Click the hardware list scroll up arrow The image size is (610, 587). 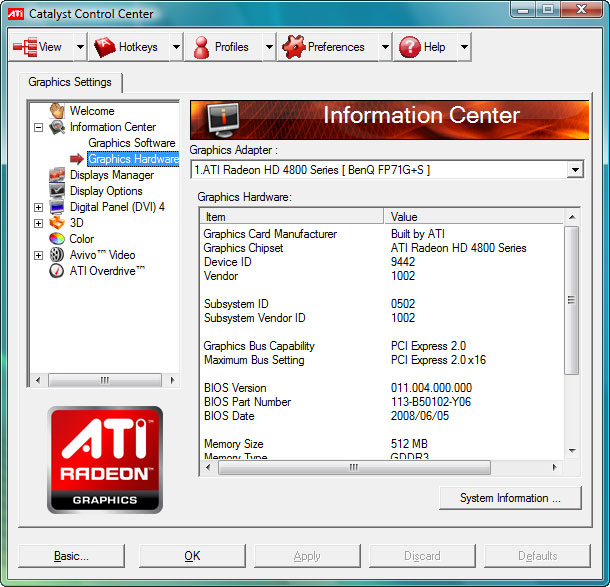(x=572, y=217)
